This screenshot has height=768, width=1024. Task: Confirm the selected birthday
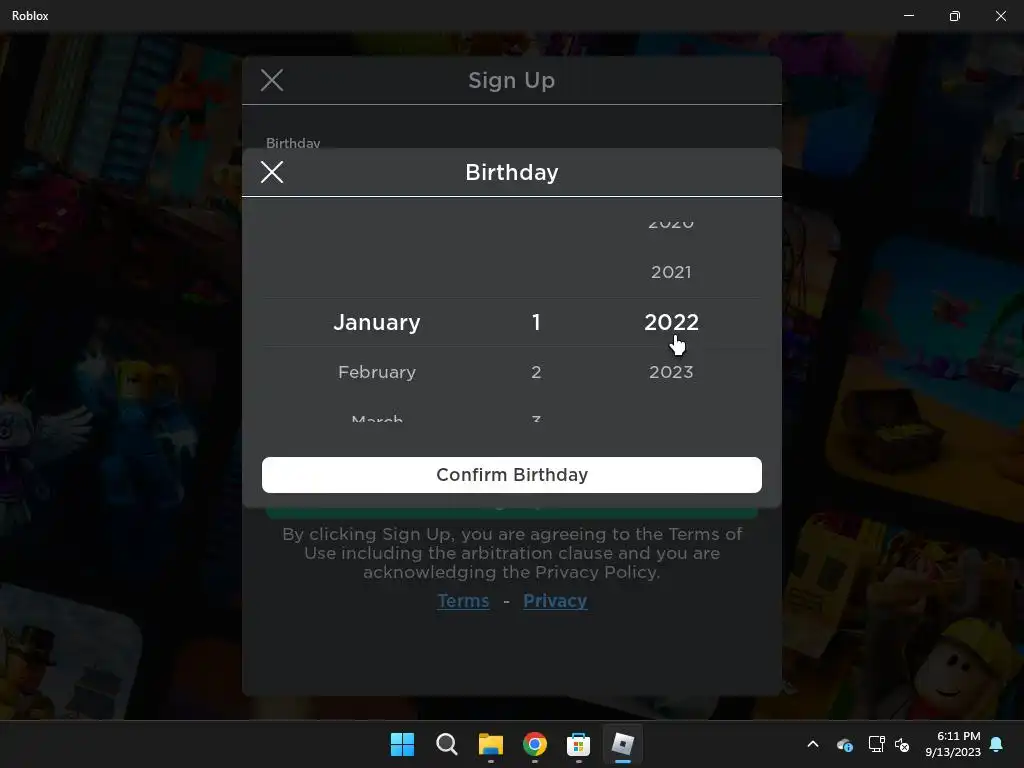(x=511, y=475)
